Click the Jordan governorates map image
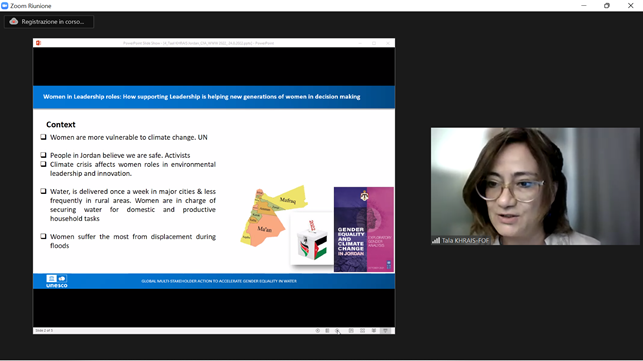This screenshot has width=643, height=361. tap(273, 216)
